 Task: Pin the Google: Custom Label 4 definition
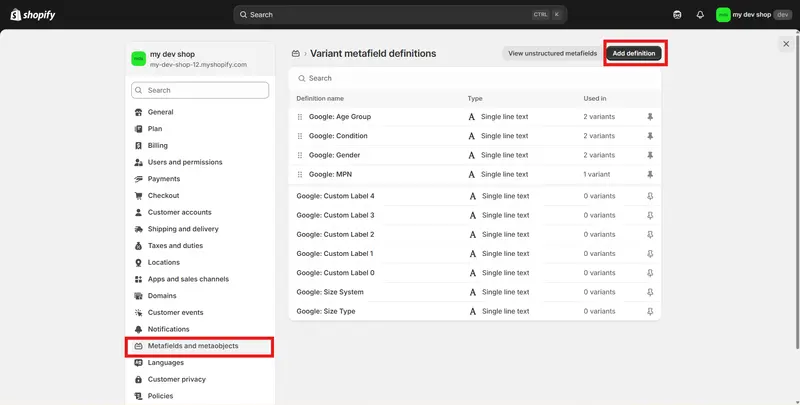[650, 196]
